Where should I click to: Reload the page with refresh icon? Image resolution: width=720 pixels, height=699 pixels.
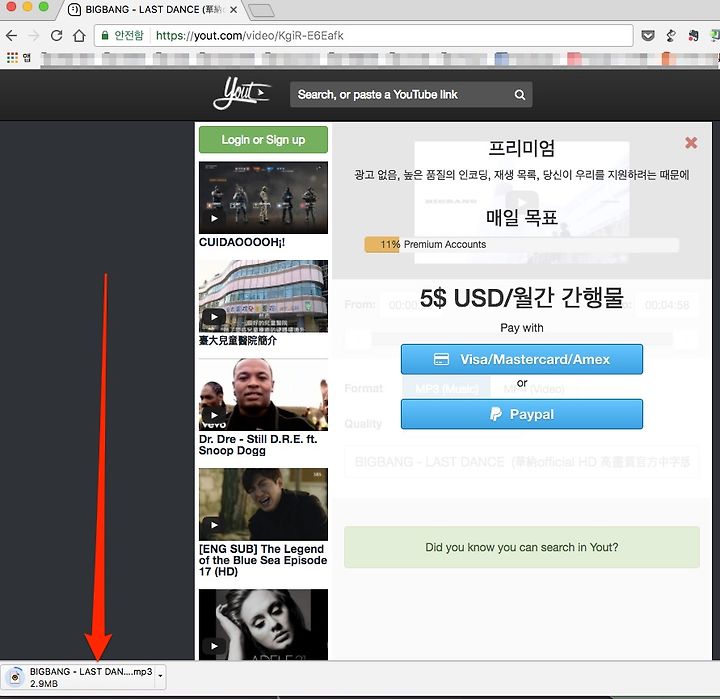point(56,35)
